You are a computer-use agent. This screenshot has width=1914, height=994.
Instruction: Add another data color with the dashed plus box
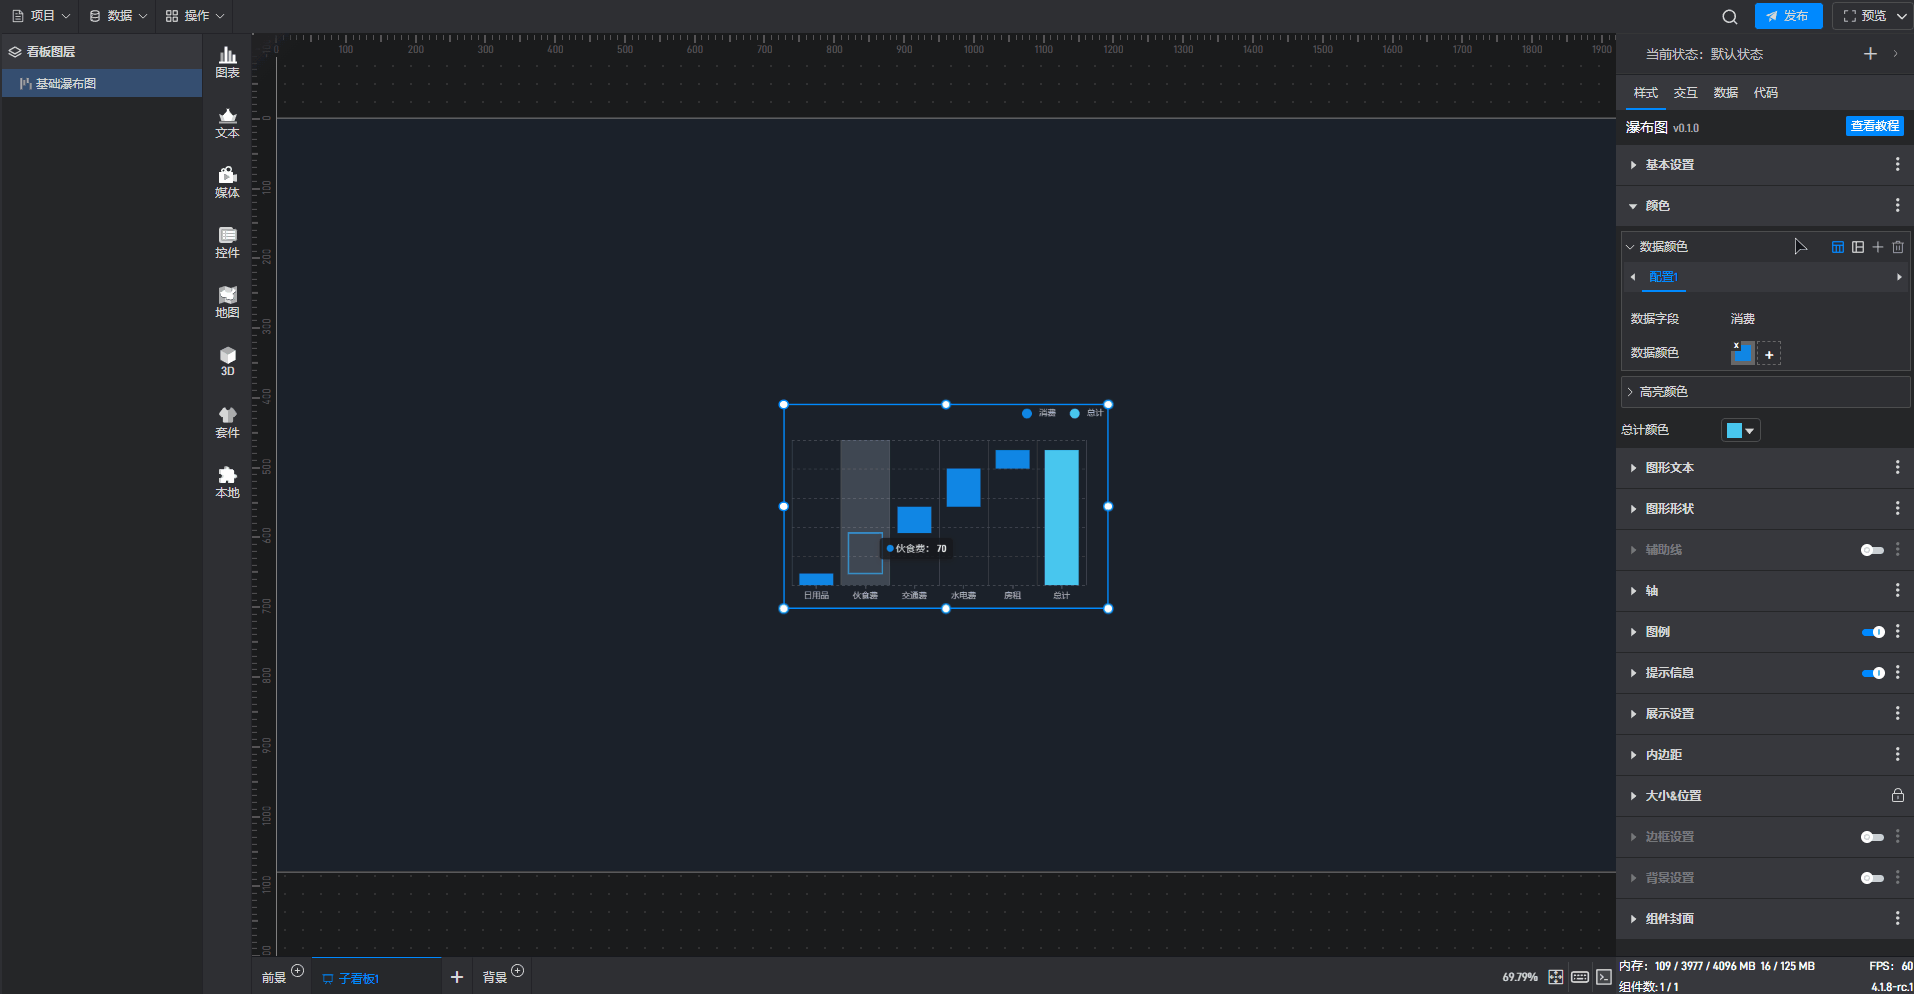pyautogui.click(x=1769, y=354)
